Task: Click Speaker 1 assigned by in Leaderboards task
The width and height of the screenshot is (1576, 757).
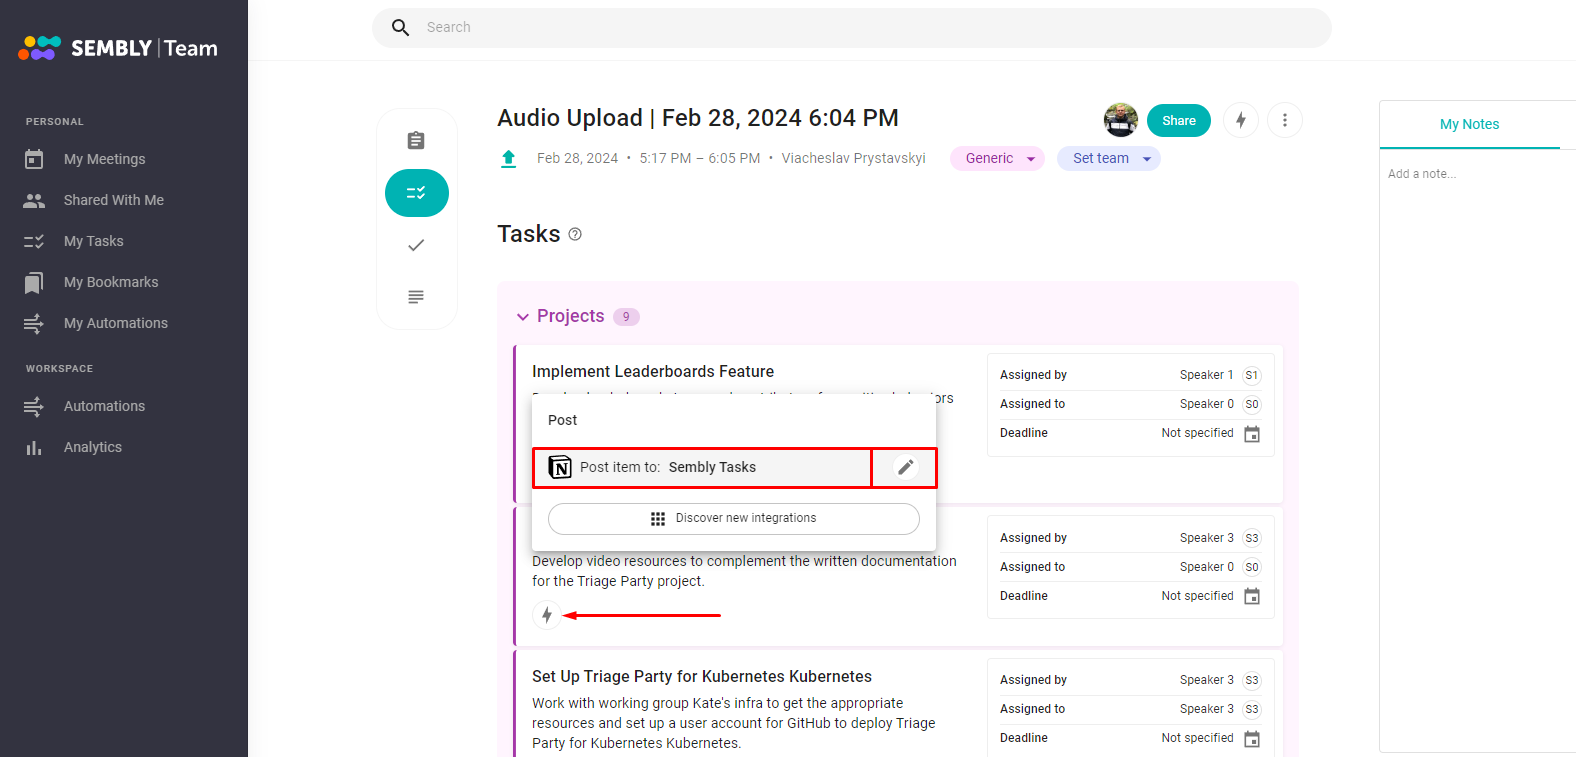Action: 1220,375
